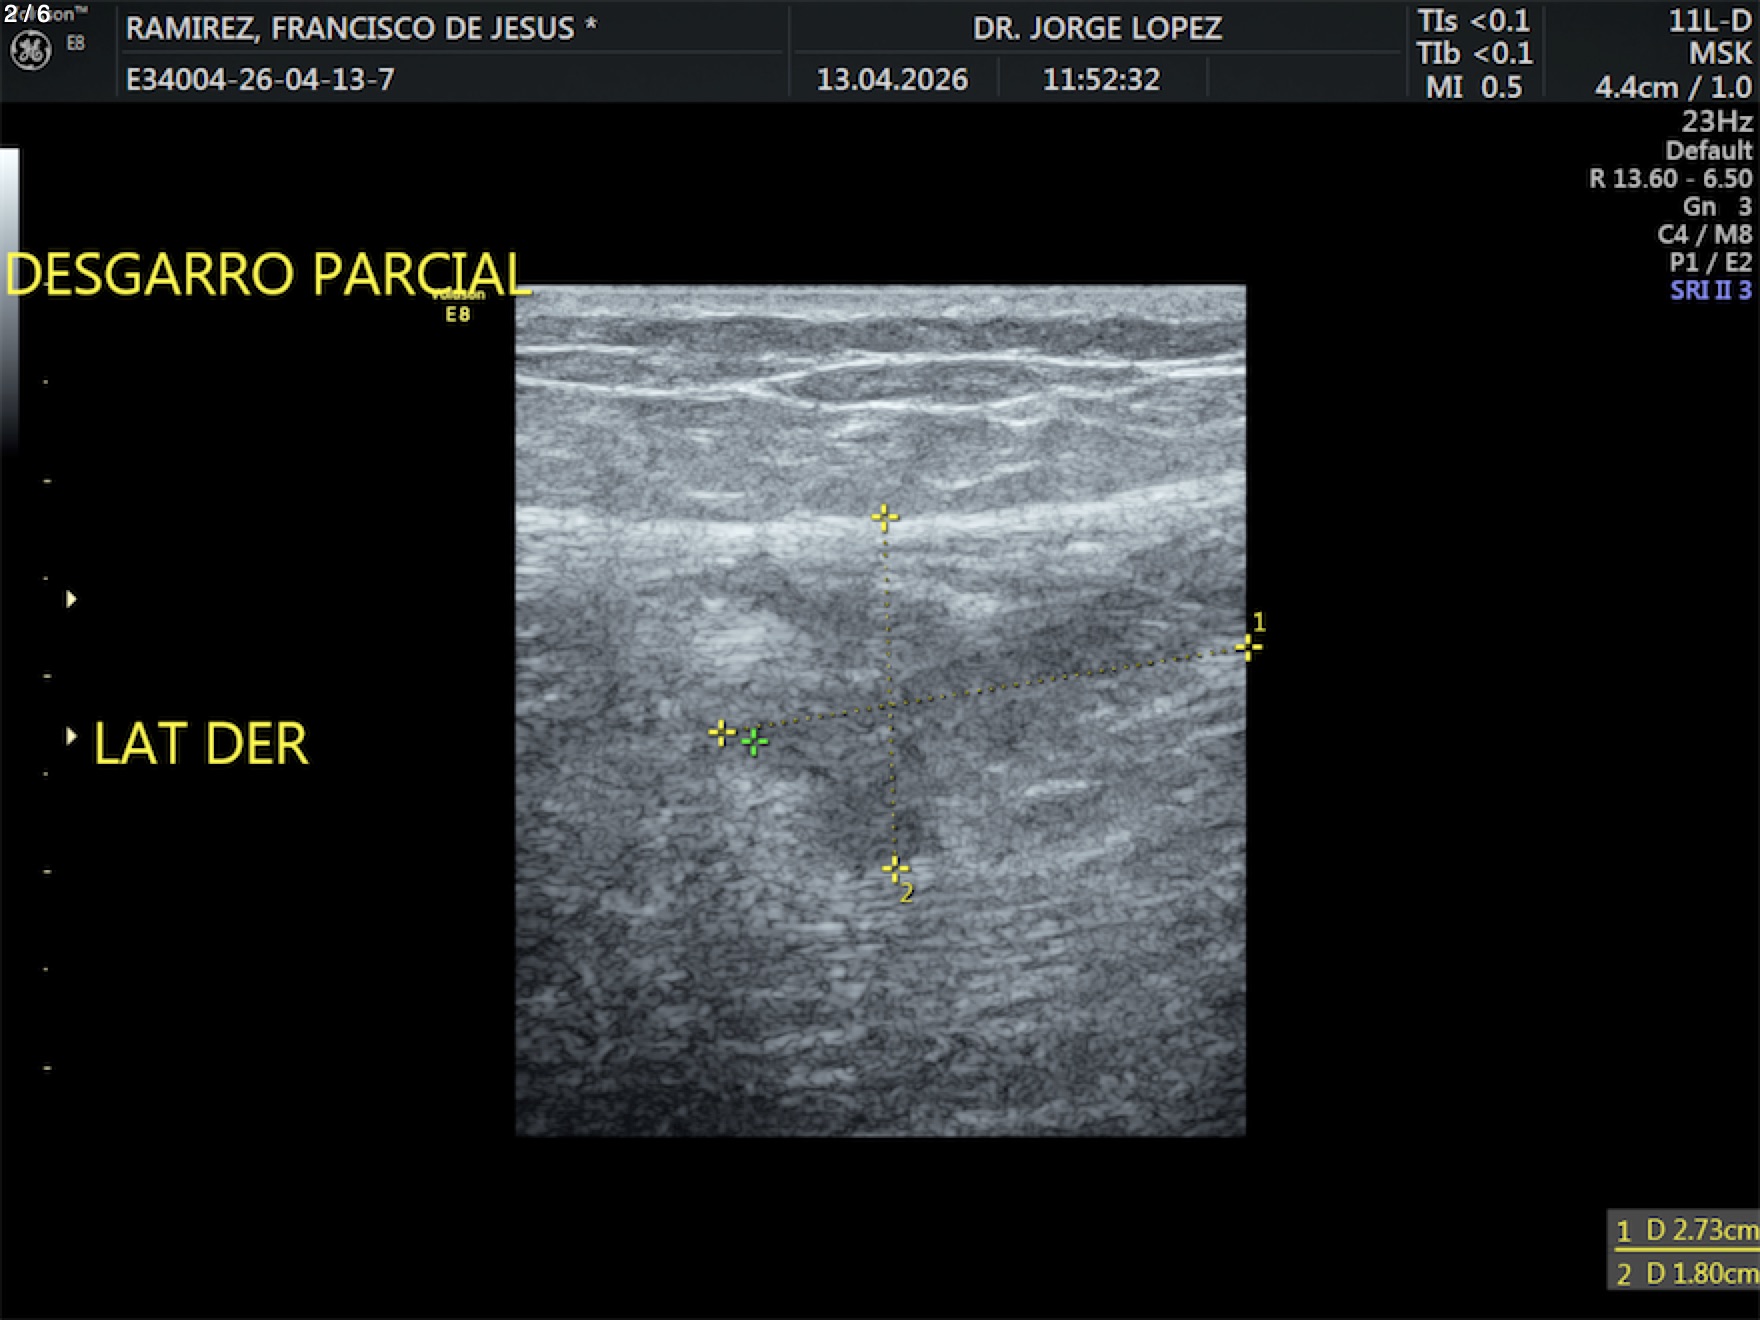Viewport: 1760px width, 1320px height.
Task: Click the exam date 13.04.2026
Action: (892, 79)
